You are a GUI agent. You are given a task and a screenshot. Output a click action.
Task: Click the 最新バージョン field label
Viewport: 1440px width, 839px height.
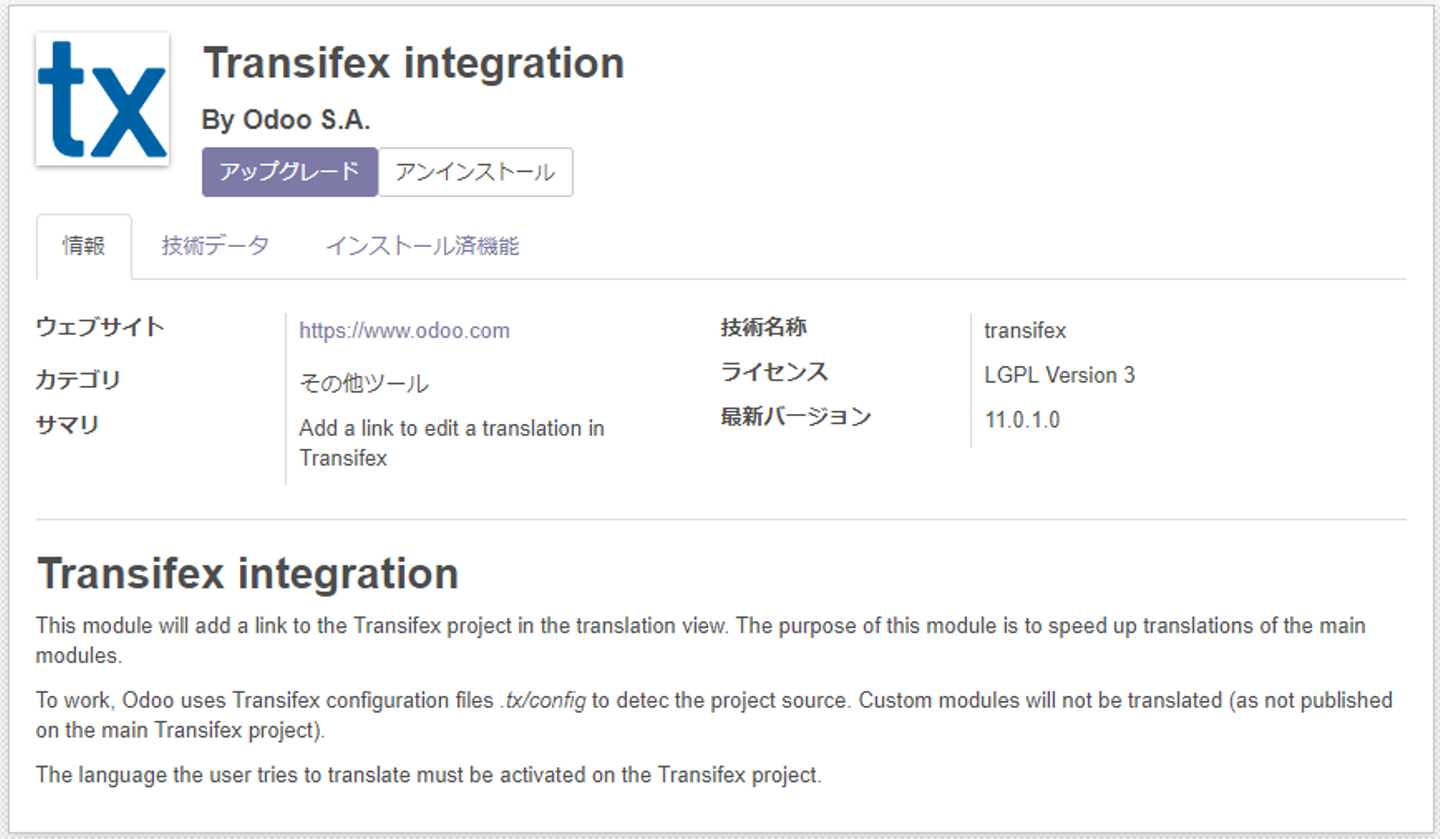[796, 417]
